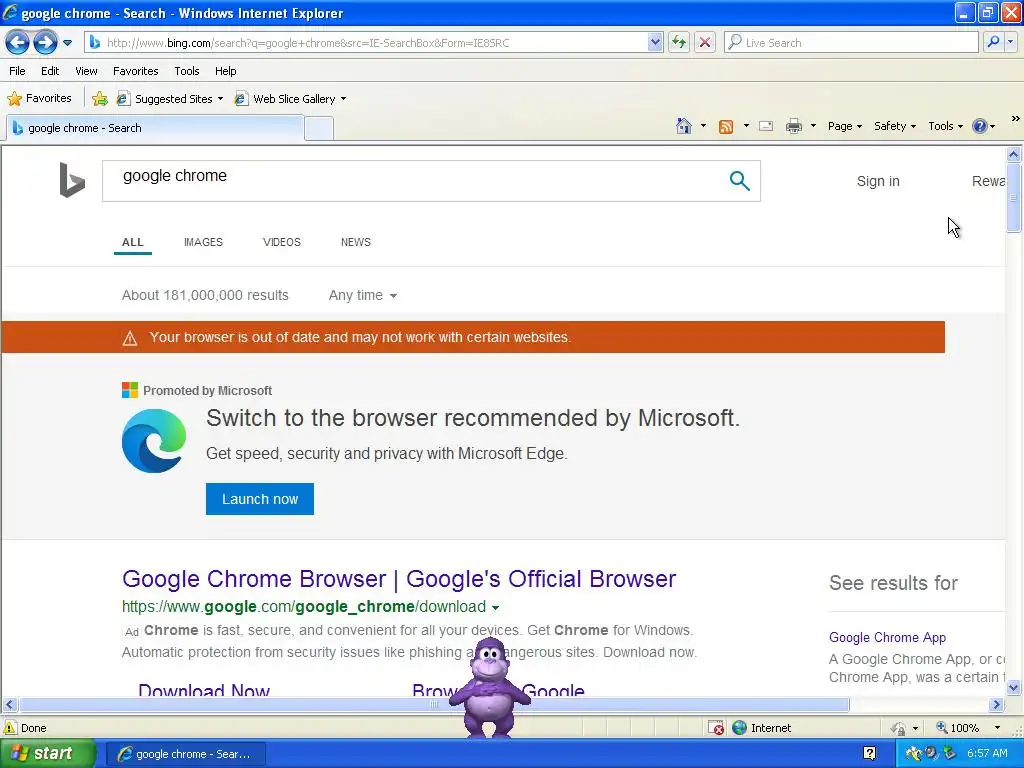Open the Google Chrome App sidebar link
Viewport: 1024px width, 768px height.
(x=887, y=637)
